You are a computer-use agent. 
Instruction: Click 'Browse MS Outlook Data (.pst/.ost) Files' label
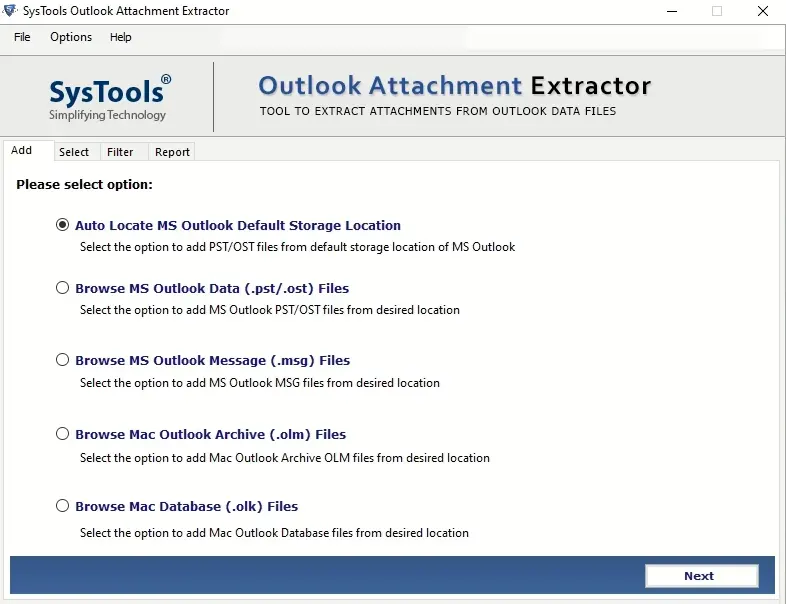[212, 289]
